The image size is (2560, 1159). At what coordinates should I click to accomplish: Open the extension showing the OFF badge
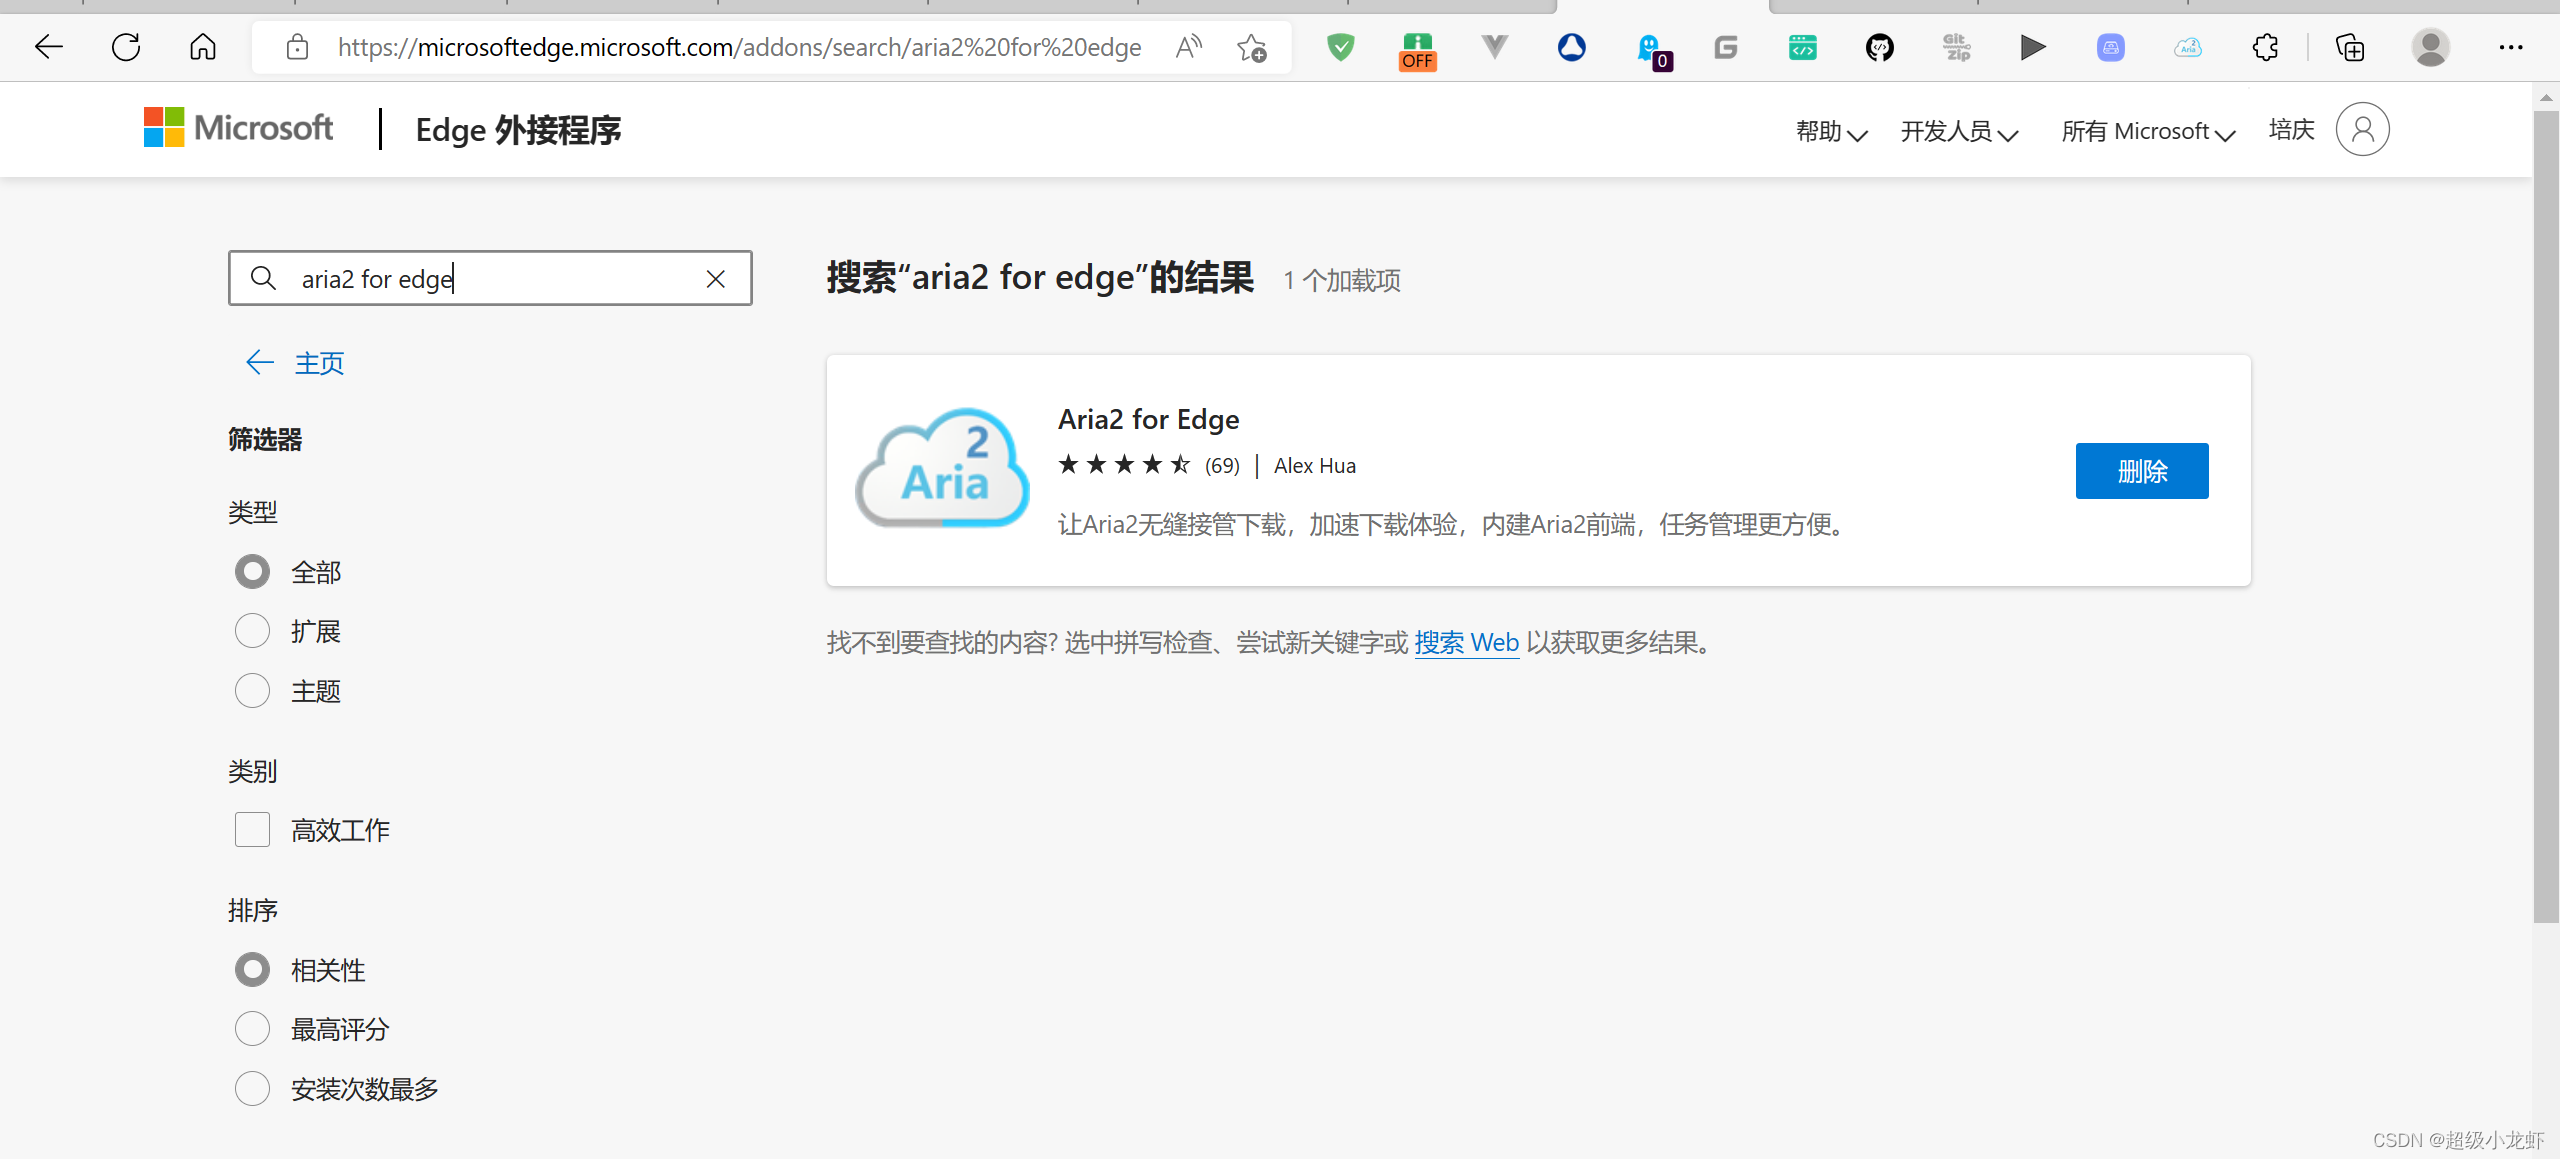coord(1418,50)
